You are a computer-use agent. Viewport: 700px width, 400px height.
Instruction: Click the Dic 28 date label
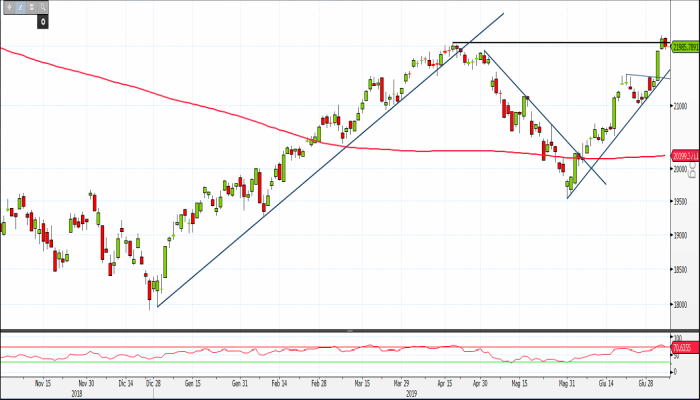pyautogui.click(x=153, y=383)
